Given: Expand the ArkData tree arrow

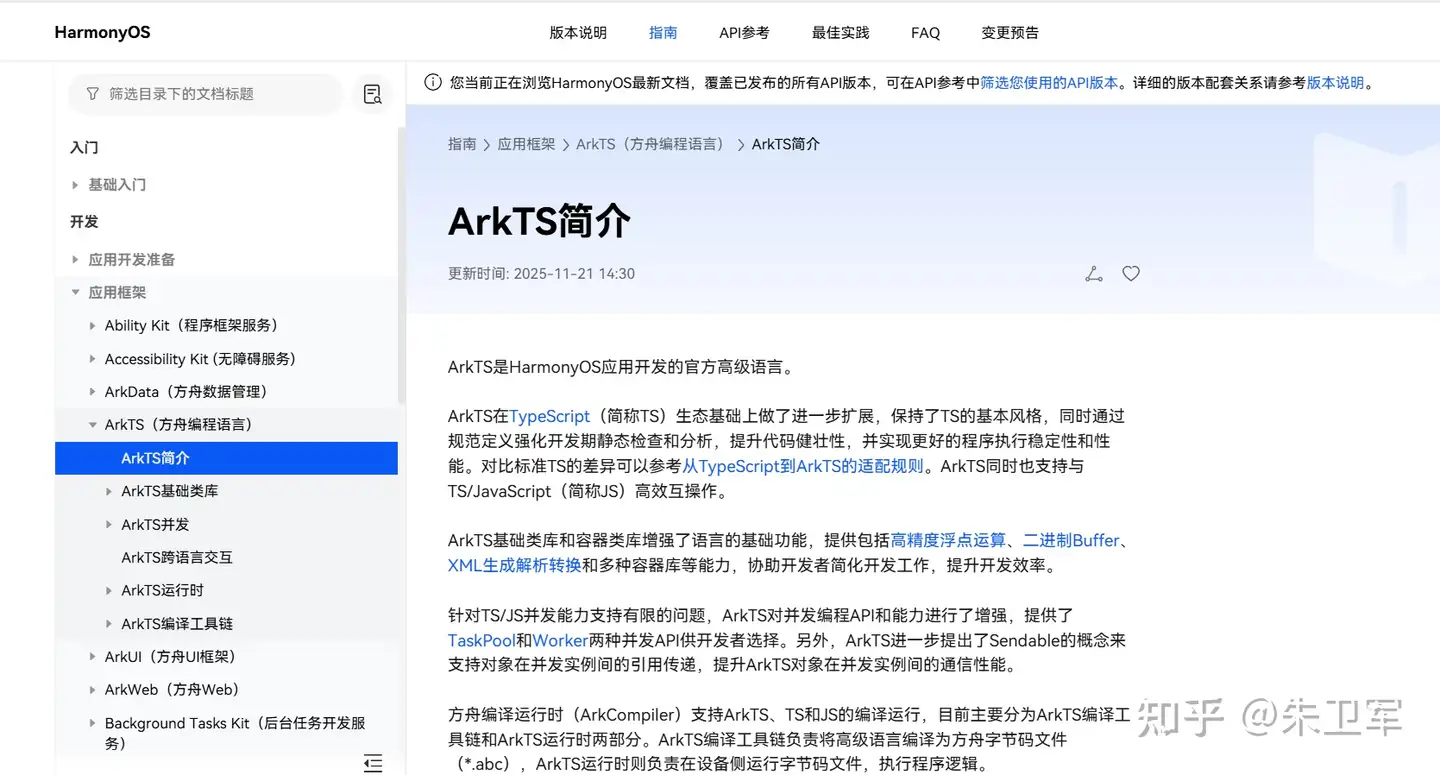Looking at the screenshot, I should coord(92,392).
